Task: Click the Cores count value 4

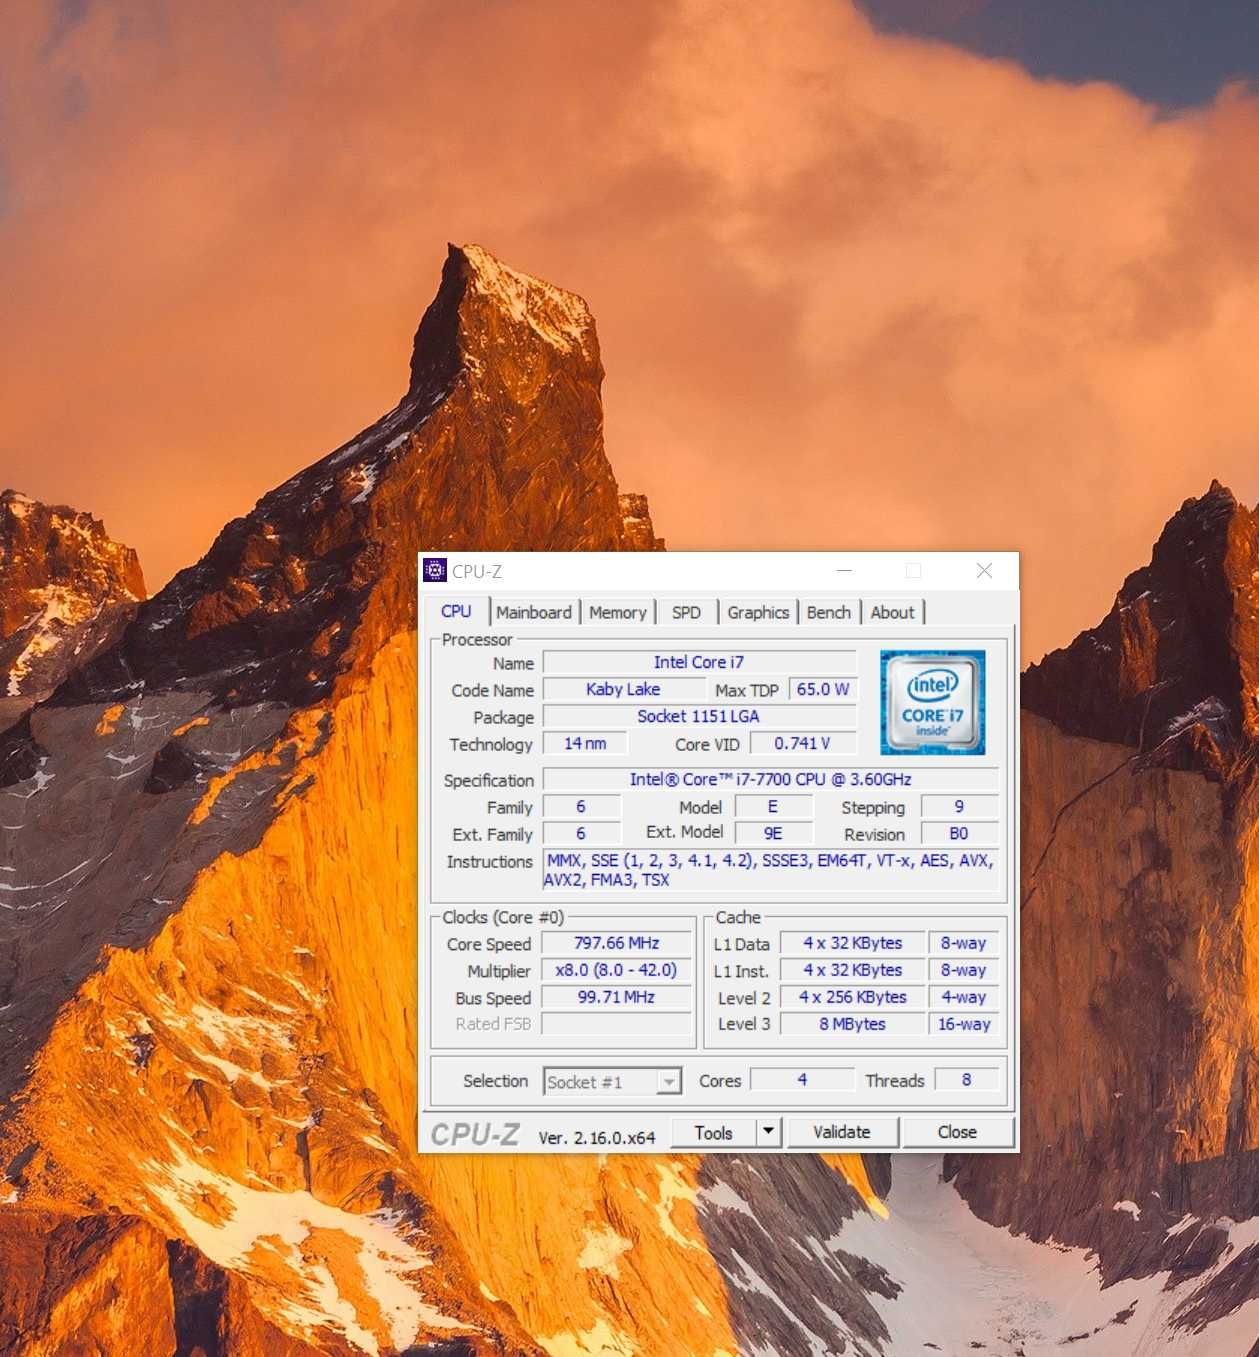Action: pos(802,1080)
